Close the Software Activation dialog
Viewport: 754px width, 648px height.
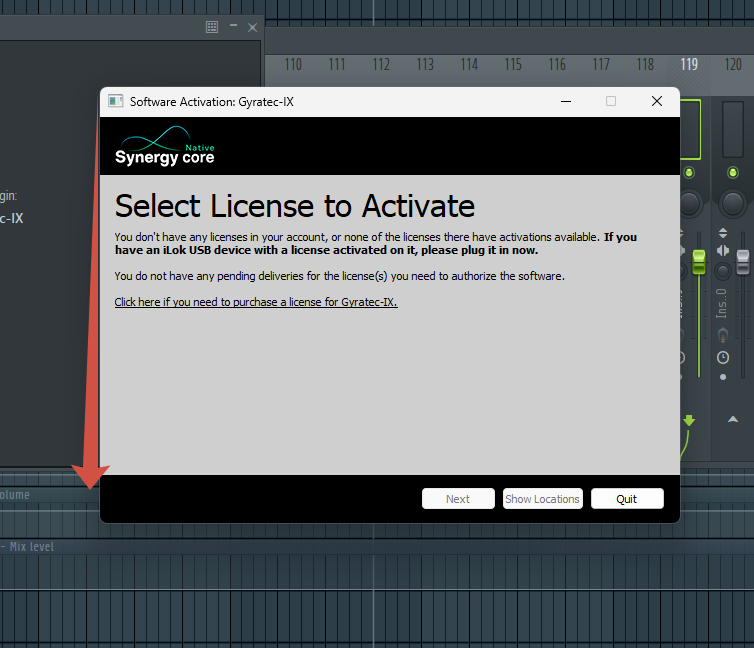coord(657,101)
